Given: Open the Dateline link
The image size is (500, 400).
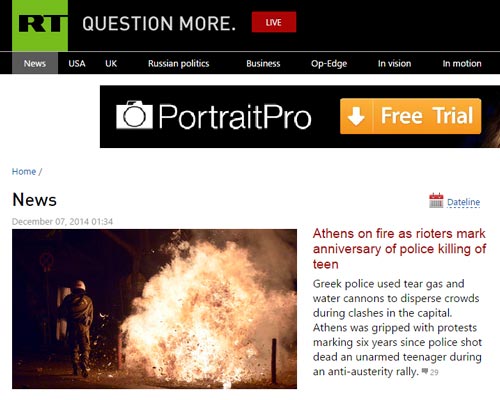Looking at the screenshot, I should (463, 202).
